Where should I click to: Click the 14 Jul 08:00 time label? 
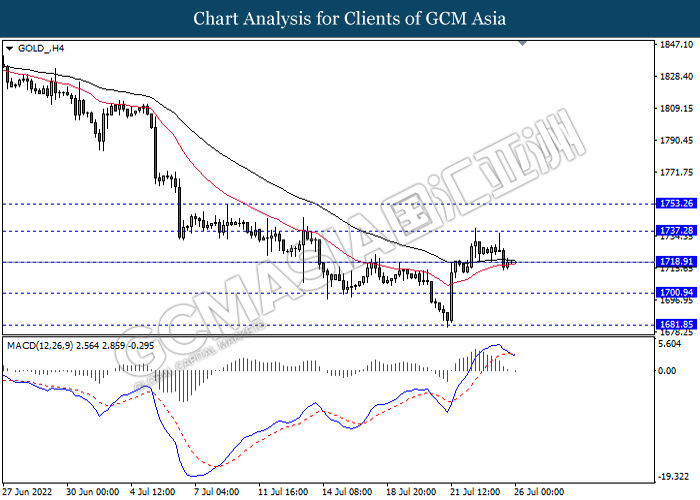(347, 492)
